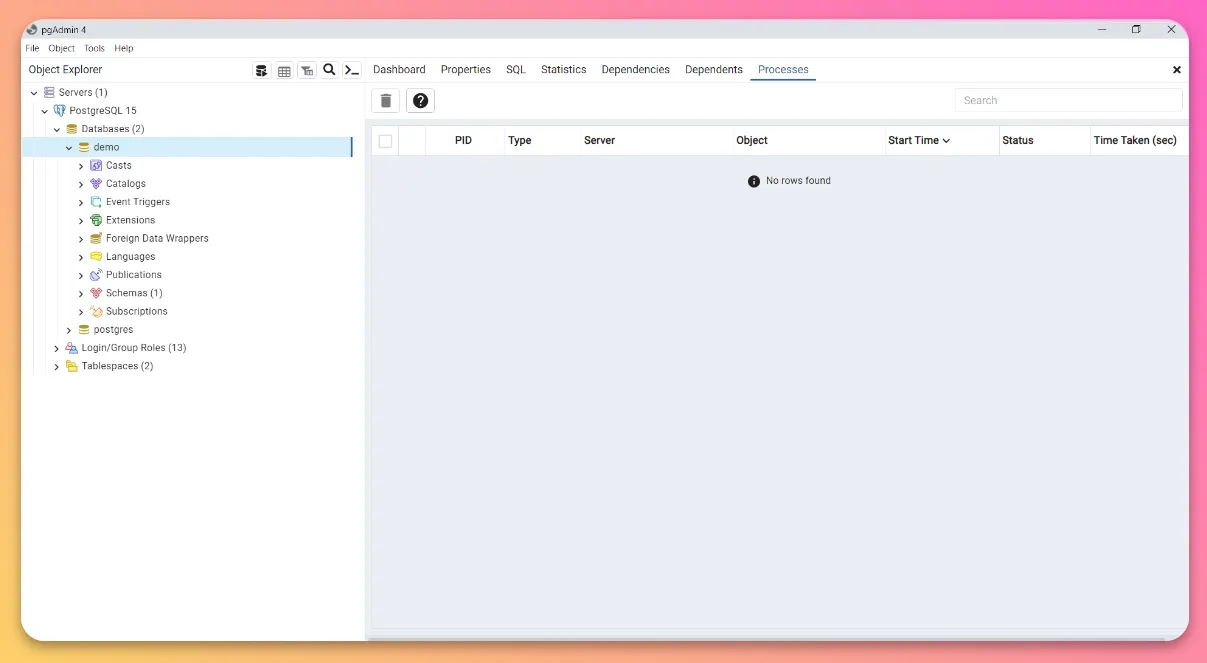
Task: Open the help question mark button
Action: [421, 100]
